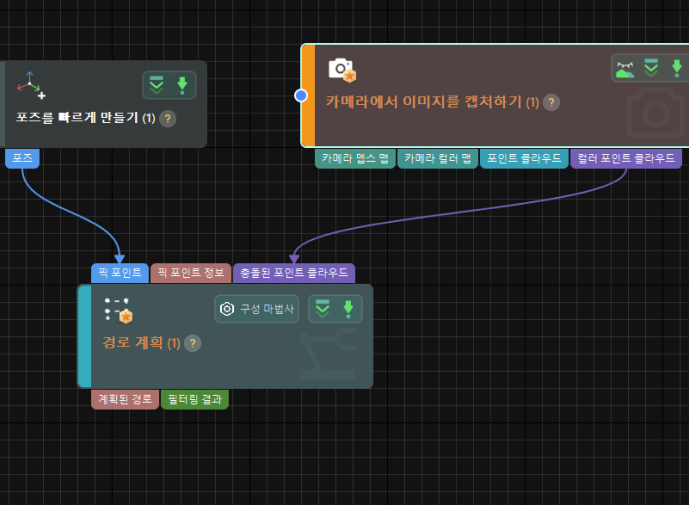Select the 픽 포인트 input port
This screenshot has height=505, width=689.
(x=120, y=273)
